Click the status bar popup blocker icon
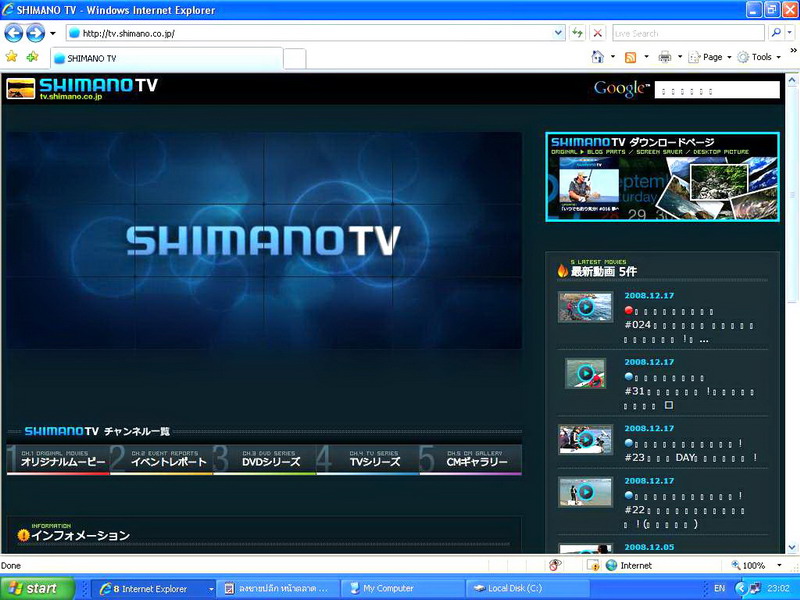 click(555, 565)
